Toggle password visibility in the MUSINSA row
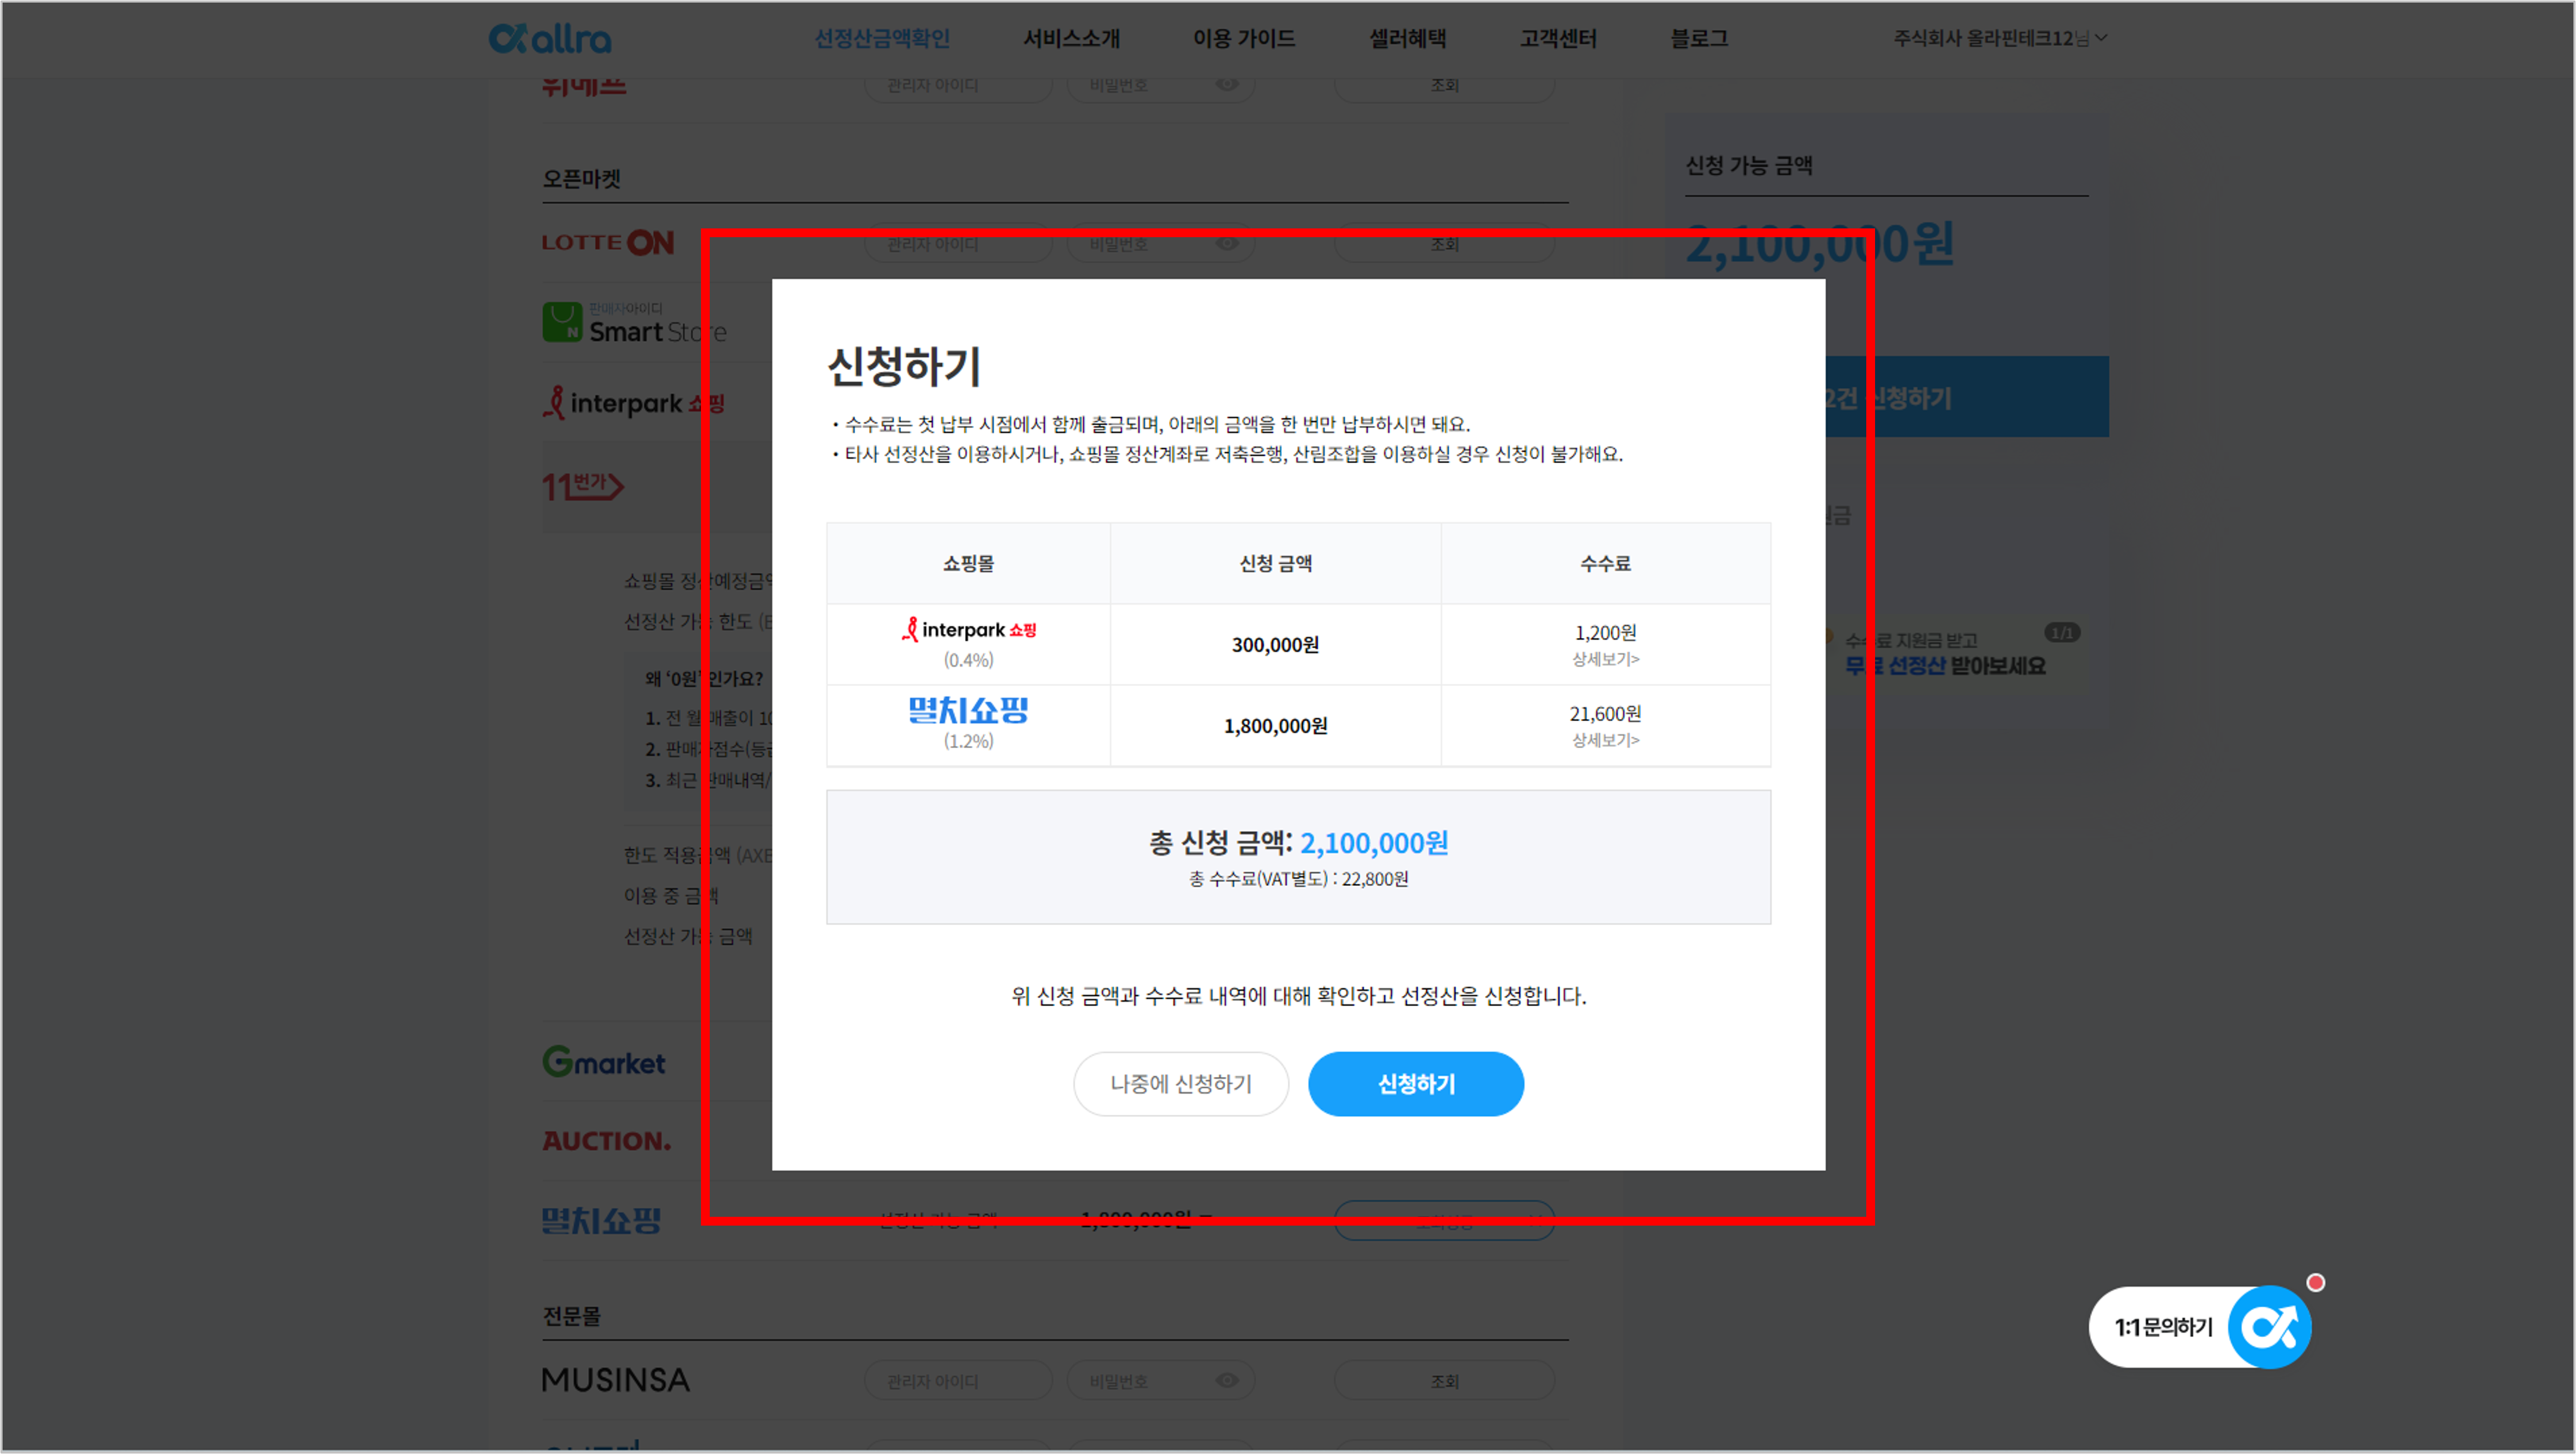 (1227, 1380)
